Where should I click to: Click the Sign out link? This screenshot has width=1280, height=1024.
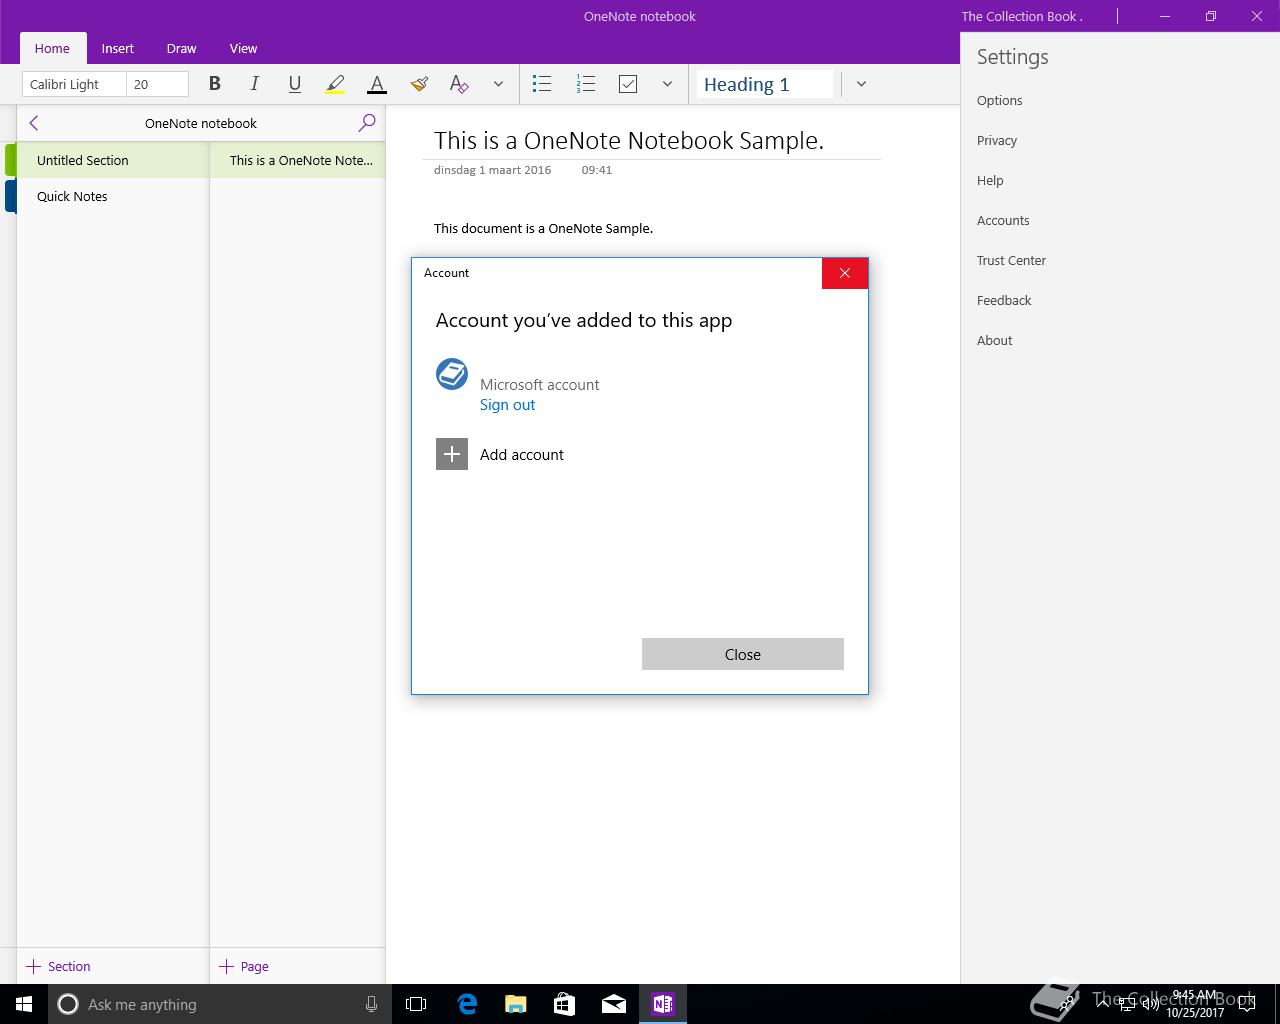[x=507, y=405]
